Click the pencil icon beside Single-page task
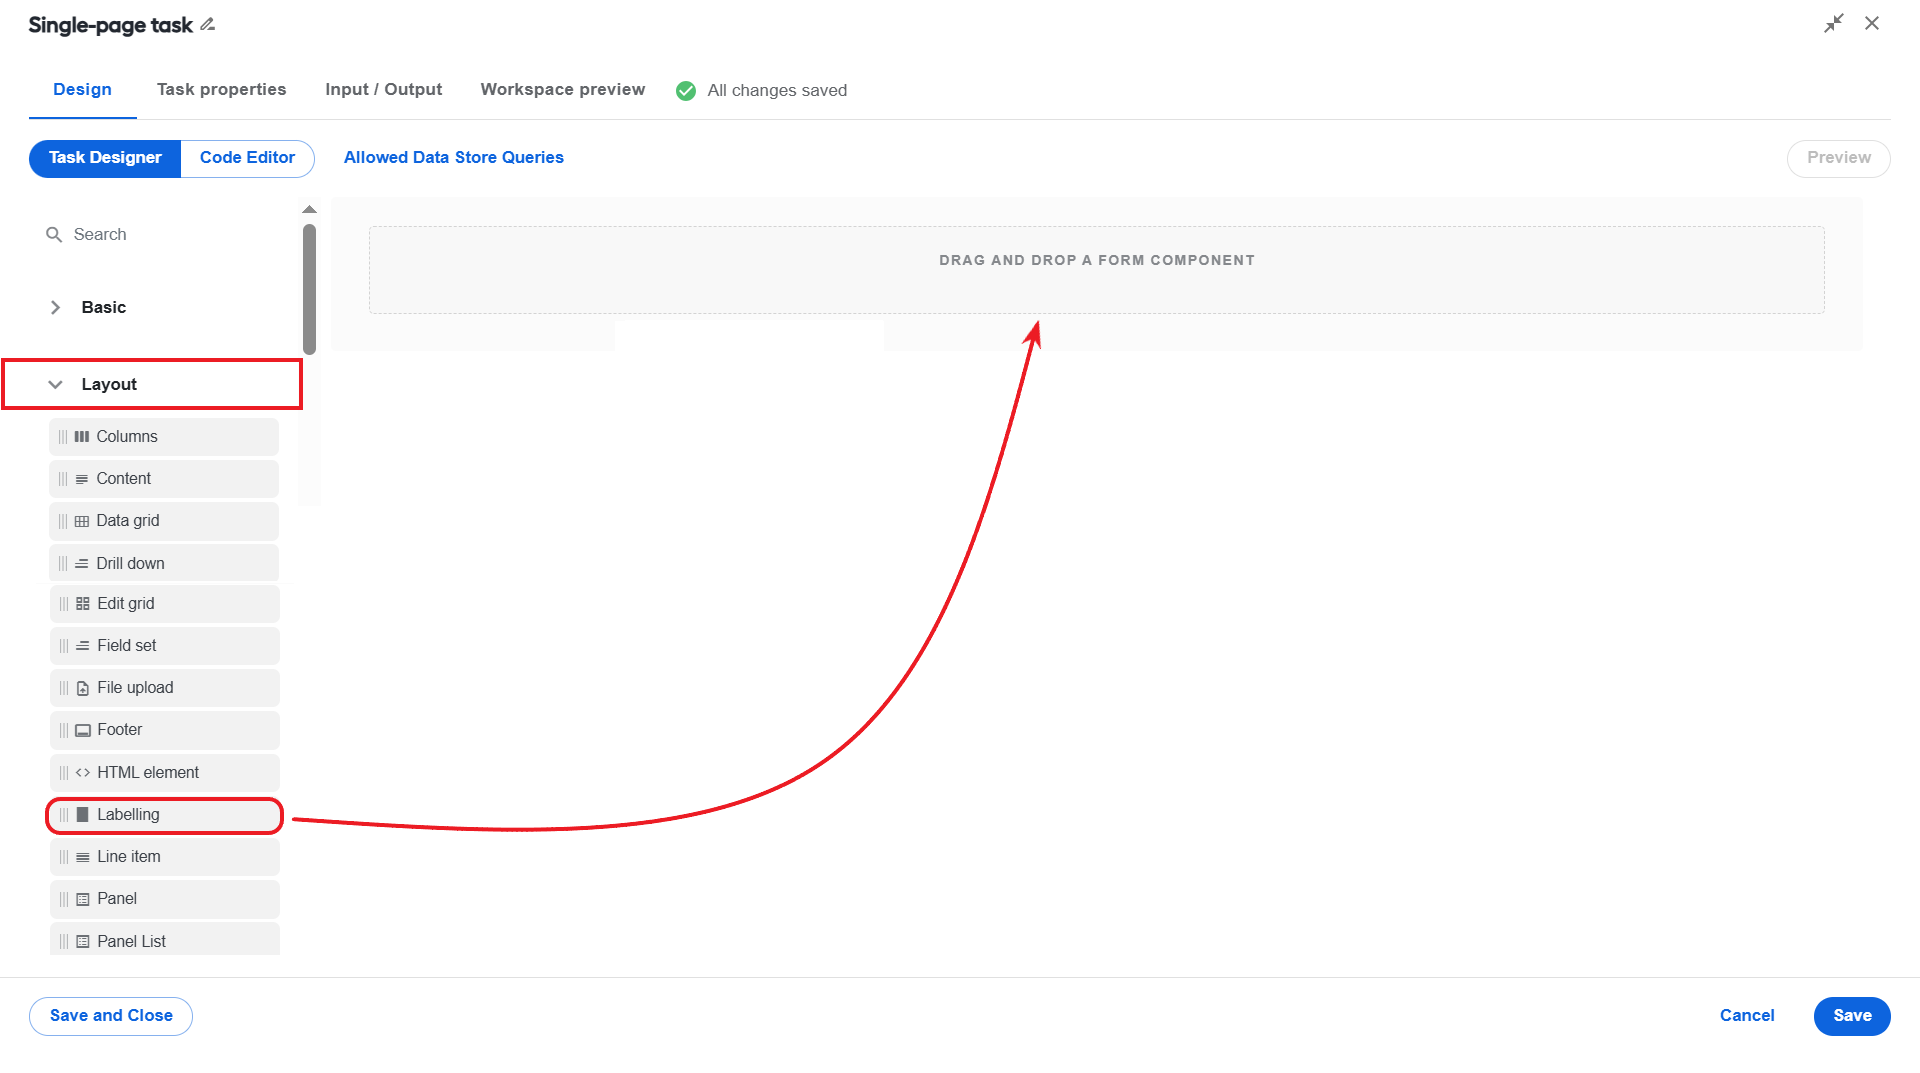Screen dimensions: 1920x1073 click(x=208, y=24)
